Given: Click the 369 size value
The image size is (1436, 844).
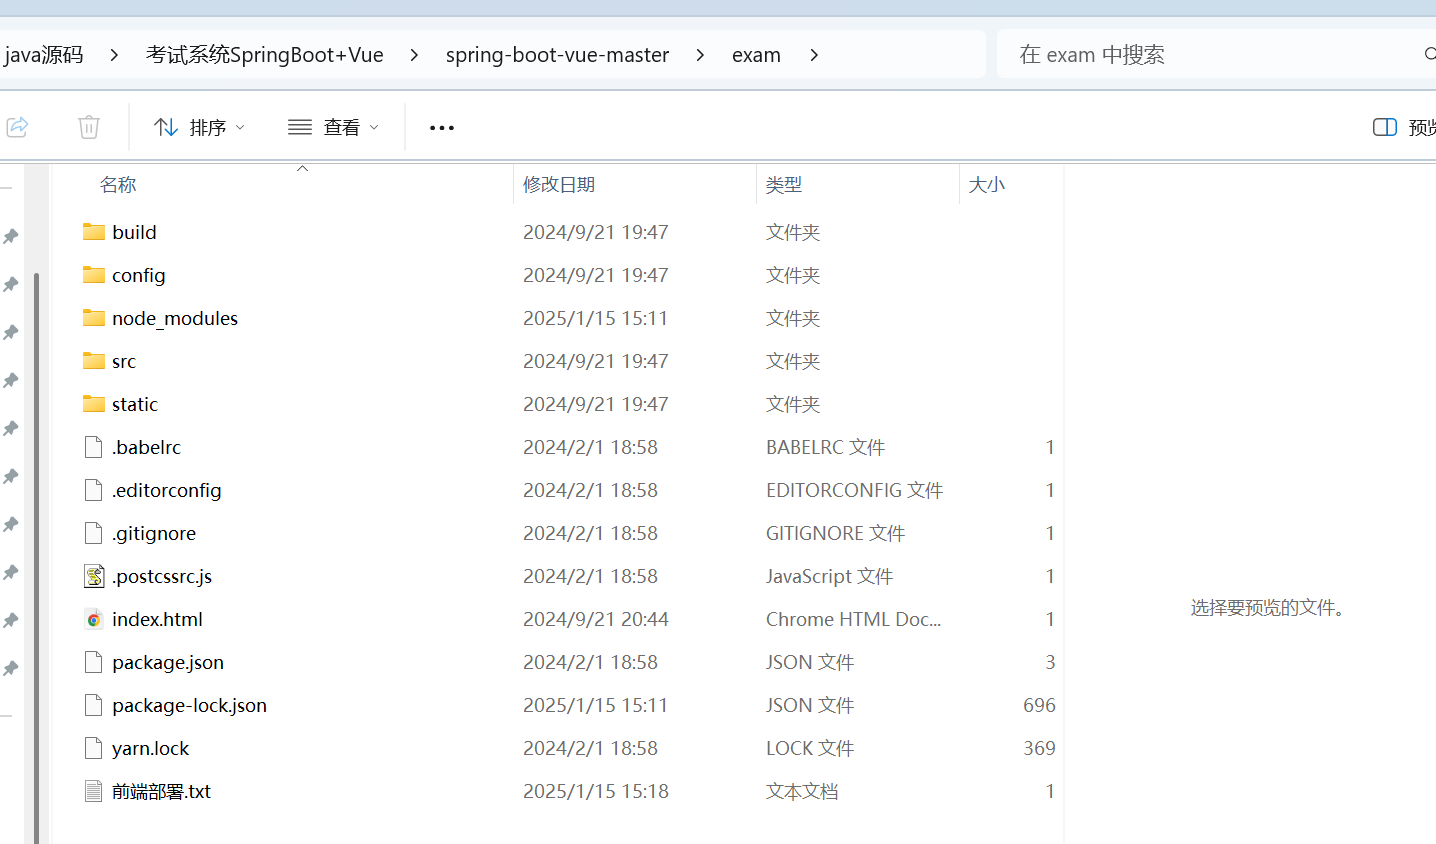Looking at the screenshot, I should [1039, 748].
